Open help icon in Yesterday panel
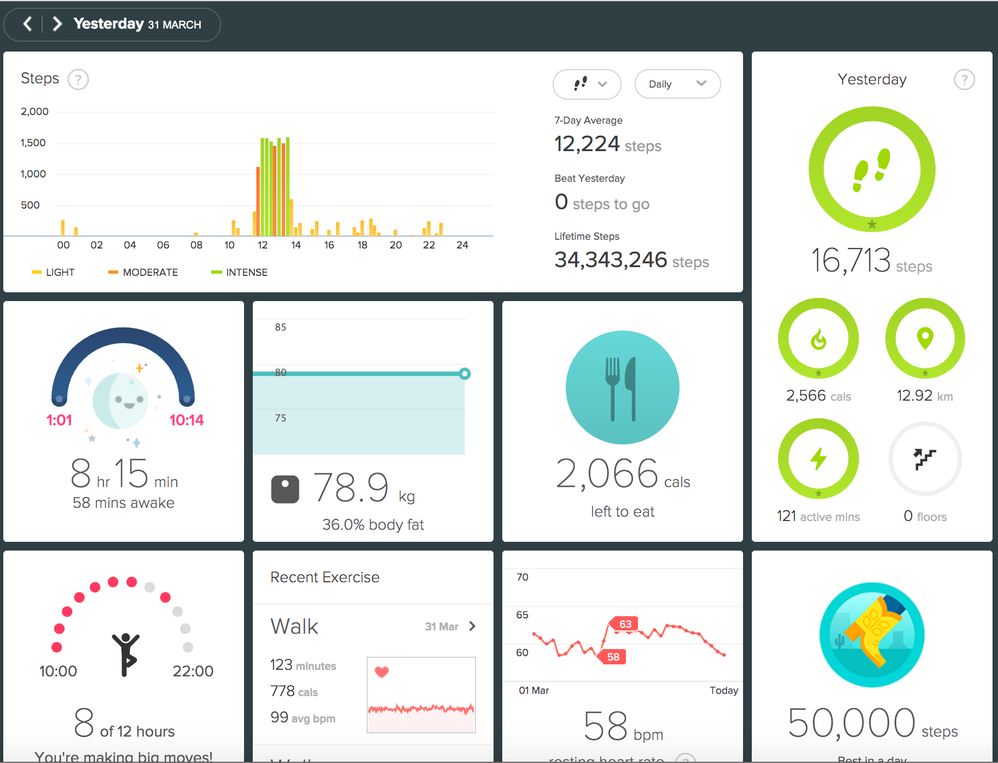Image resolution: width=998 pixels, height=763 pixels. [x=964, y=79]
